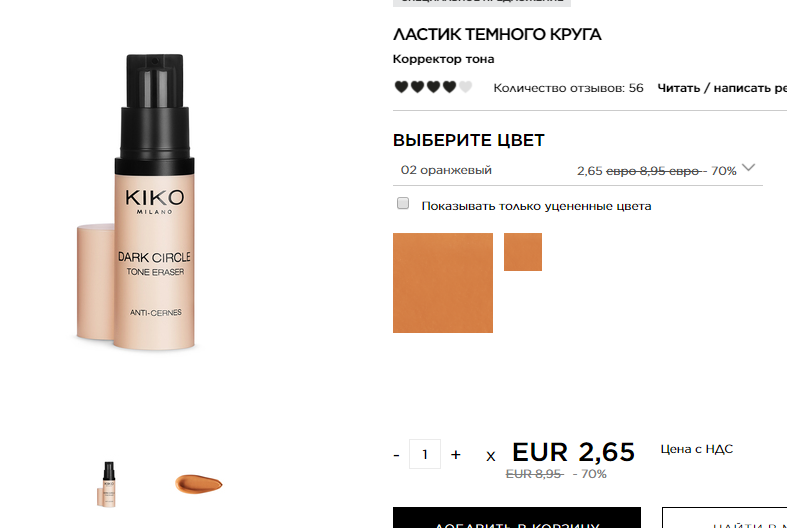The width and height of the screenshot is (787, 528).
Task: Open the 02 оранжевый color selector
Action: 578,170
